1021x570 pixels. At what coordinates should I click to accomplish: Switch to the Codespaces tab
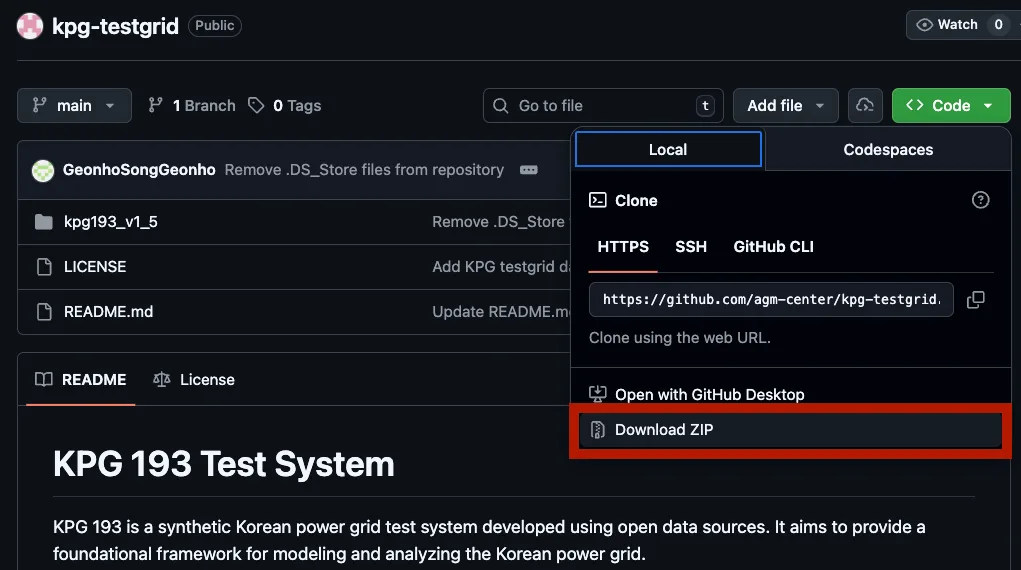point(888,149)
